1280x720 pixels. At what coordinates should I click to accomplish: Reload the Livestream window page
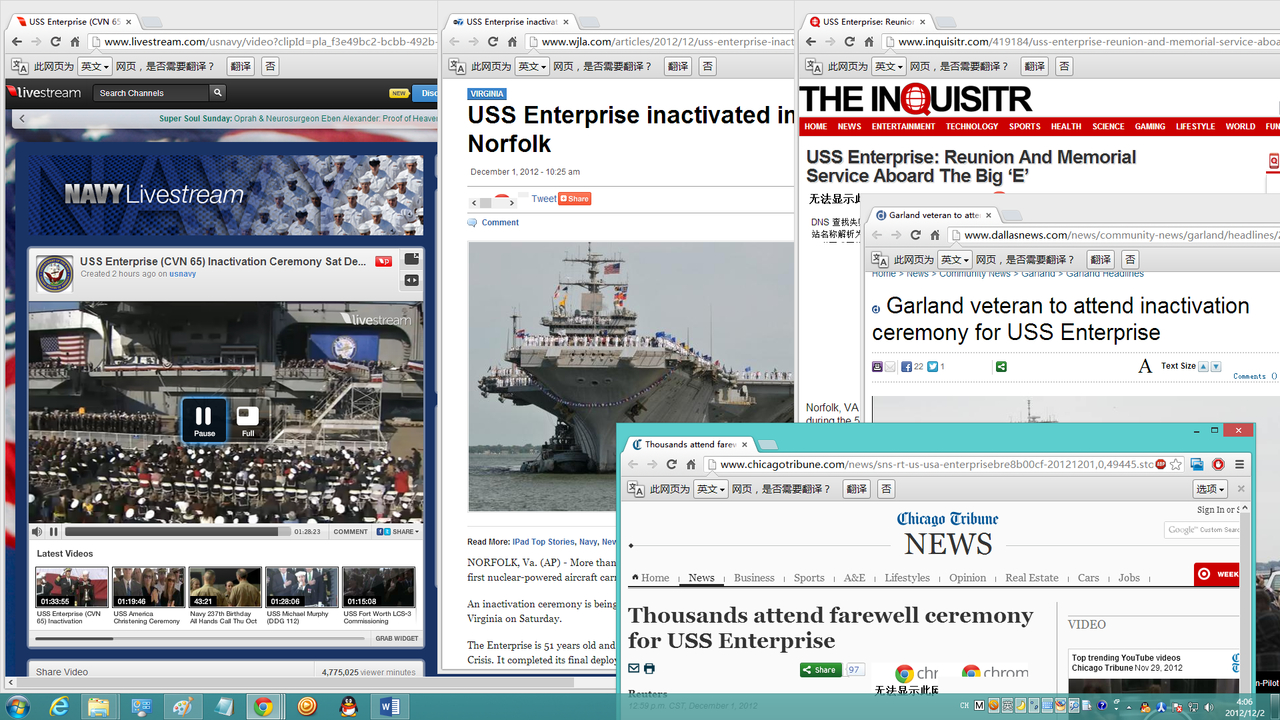56,42
